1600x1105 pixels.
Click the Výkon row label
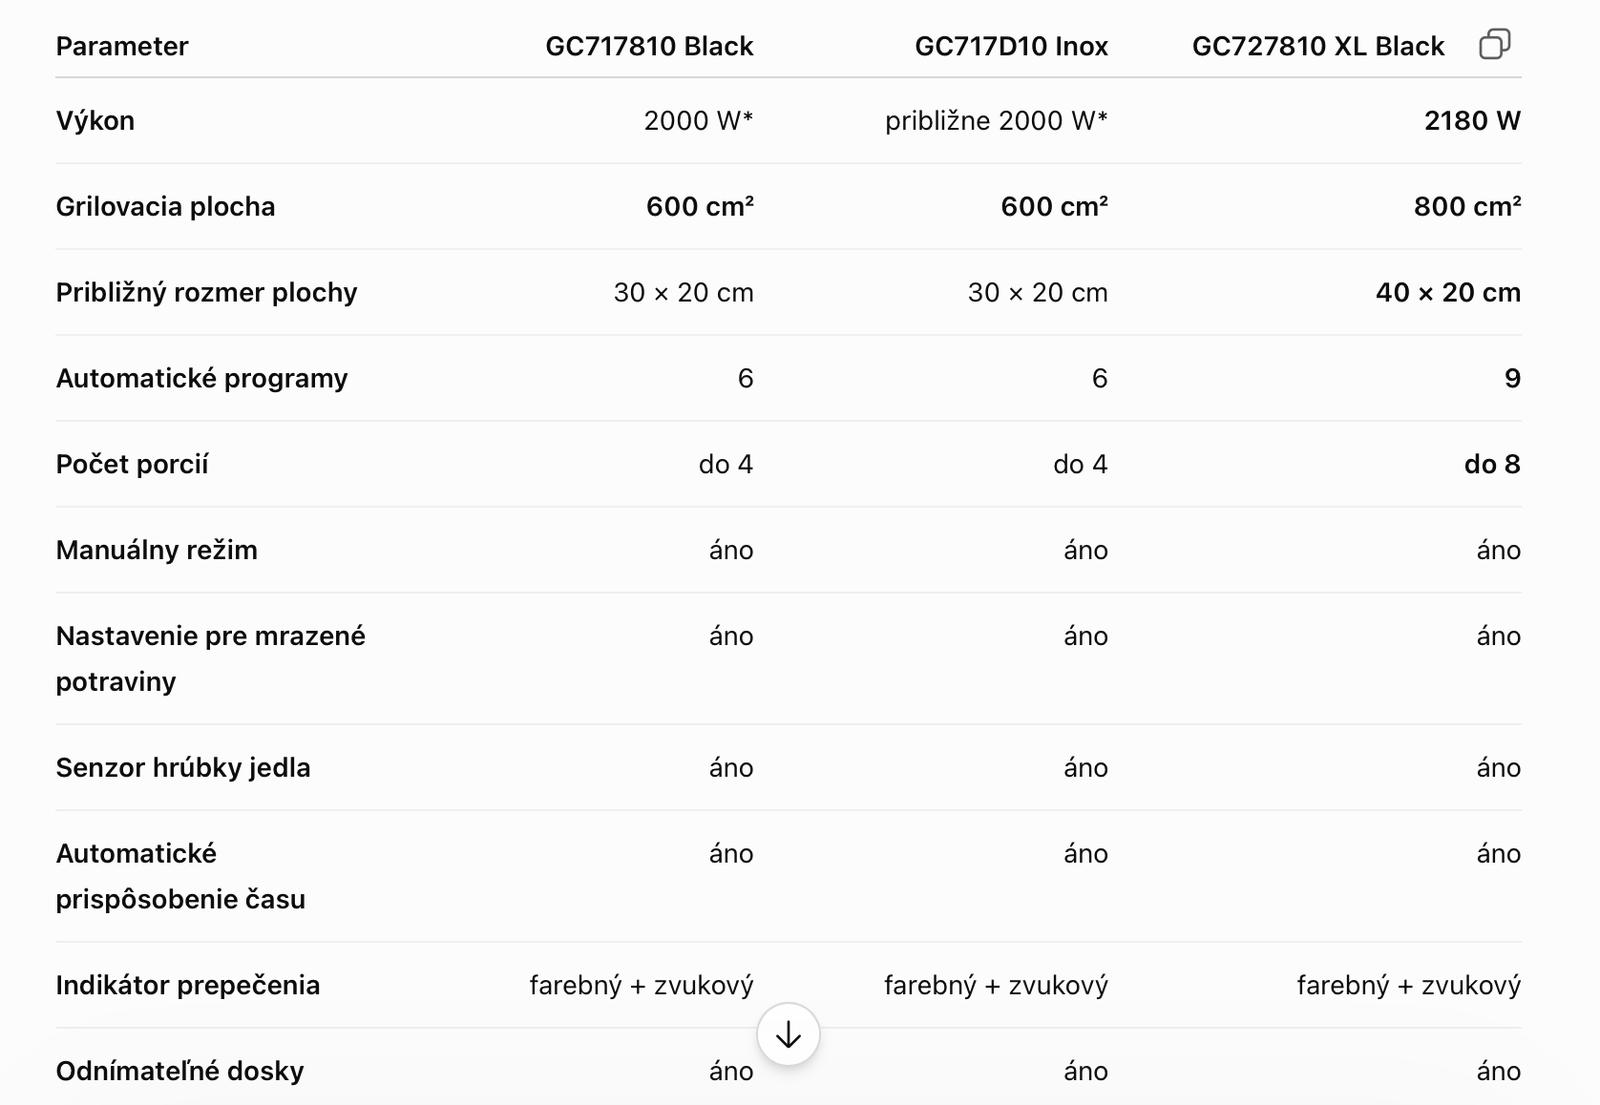pyautogui.click(x=95, y=121)
